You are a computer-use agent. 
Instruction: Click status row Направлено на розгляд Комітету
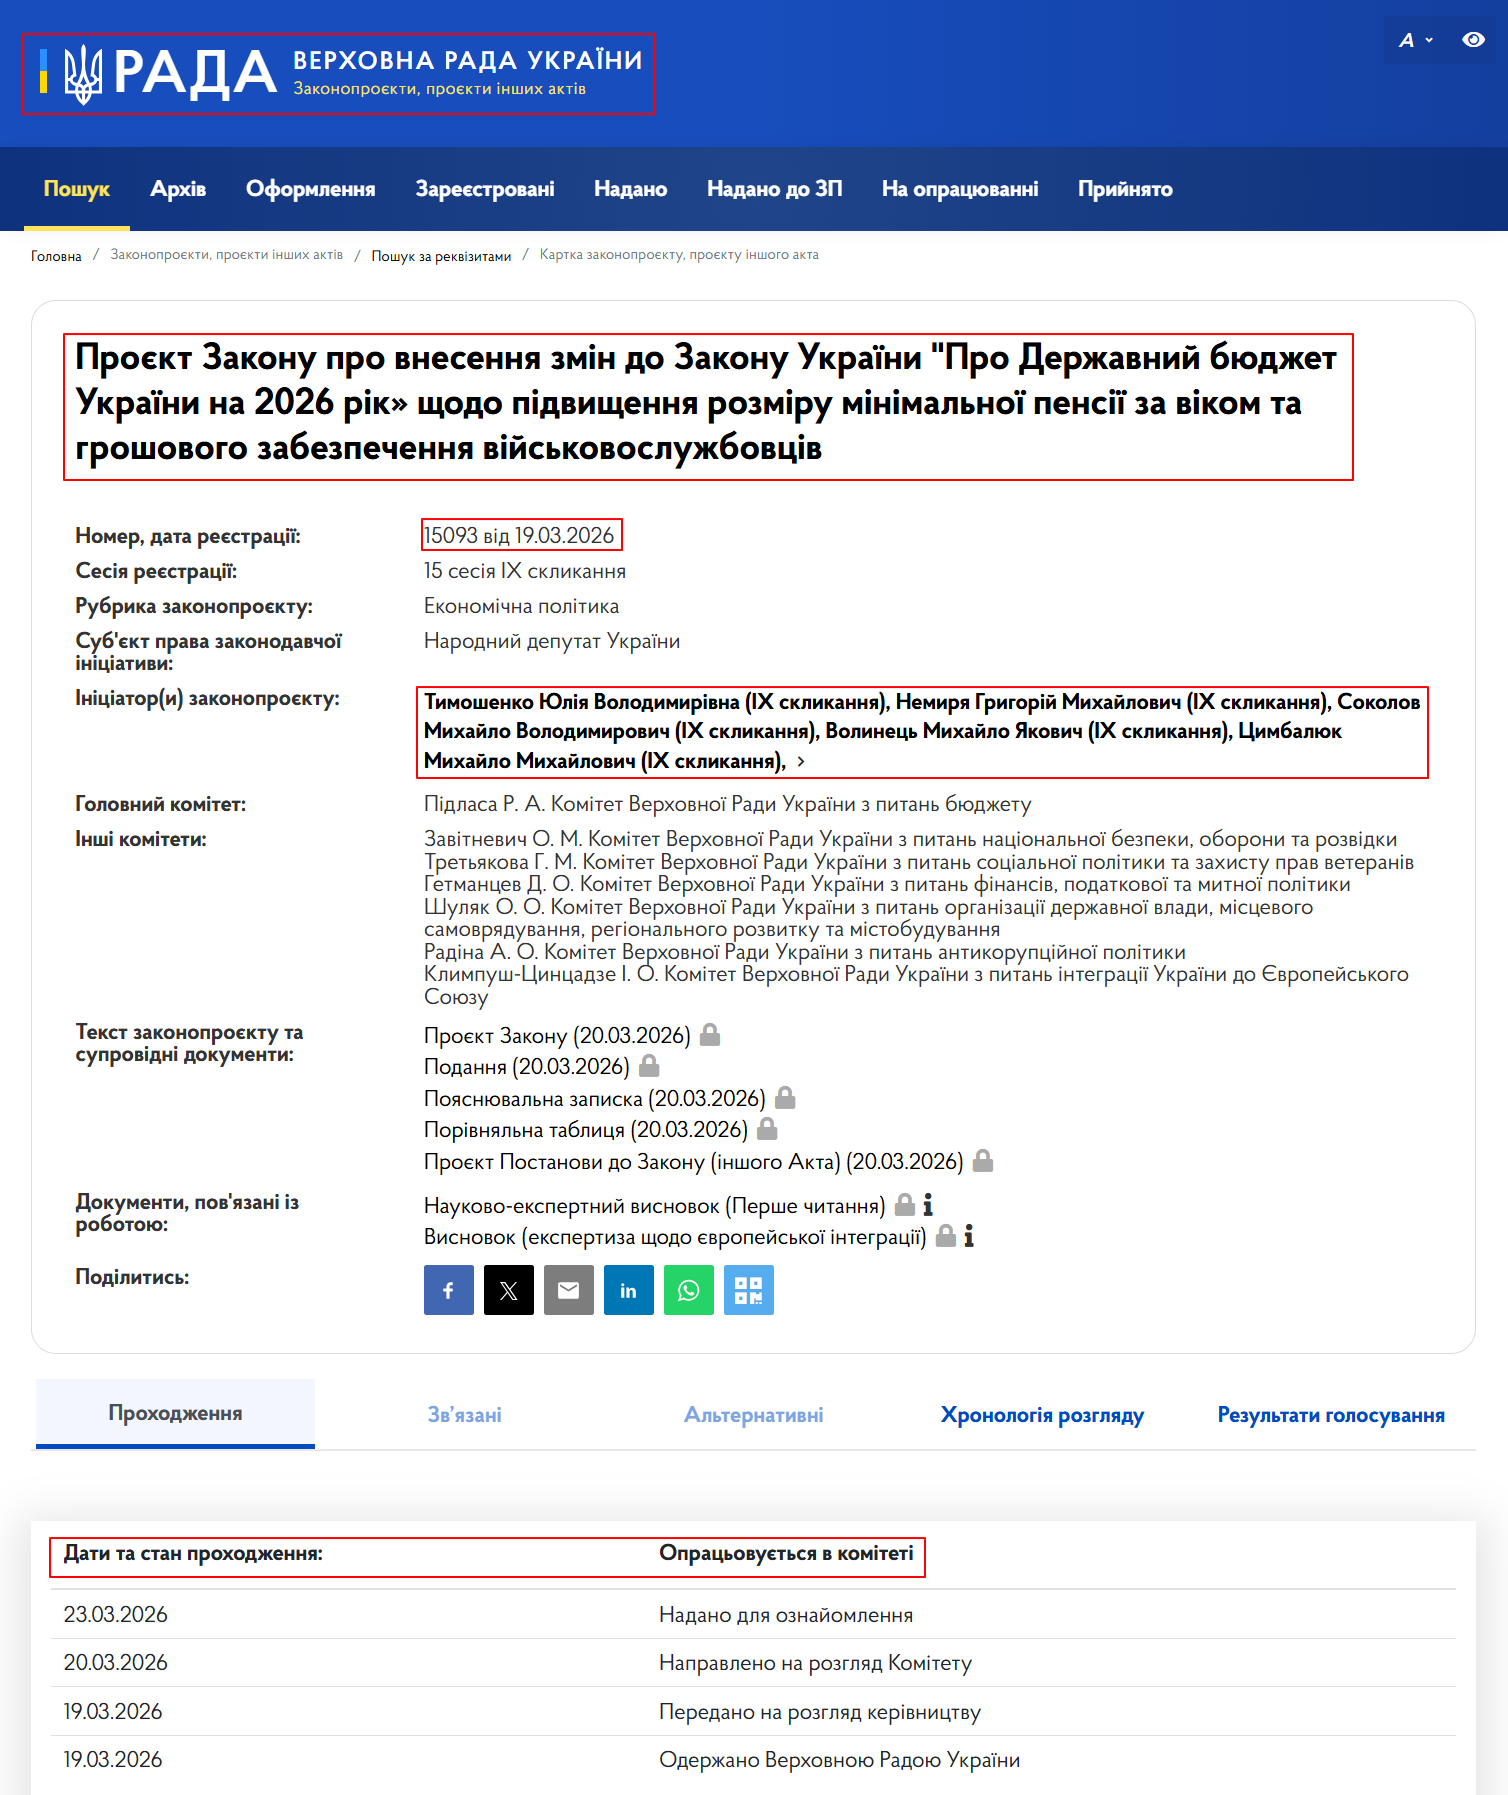coord(753,1662)
